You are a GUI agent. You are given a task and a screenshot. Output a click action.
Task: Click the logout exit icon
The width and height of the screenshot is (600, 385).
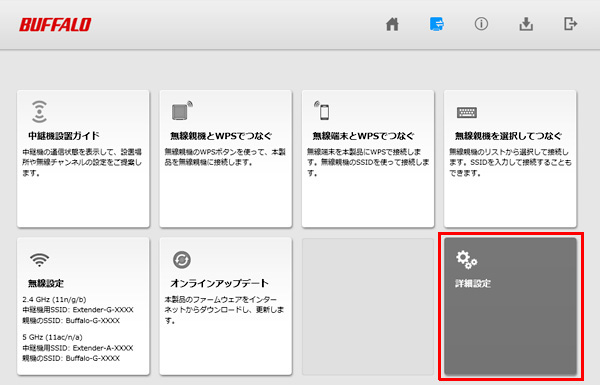[x=571, y=24]
